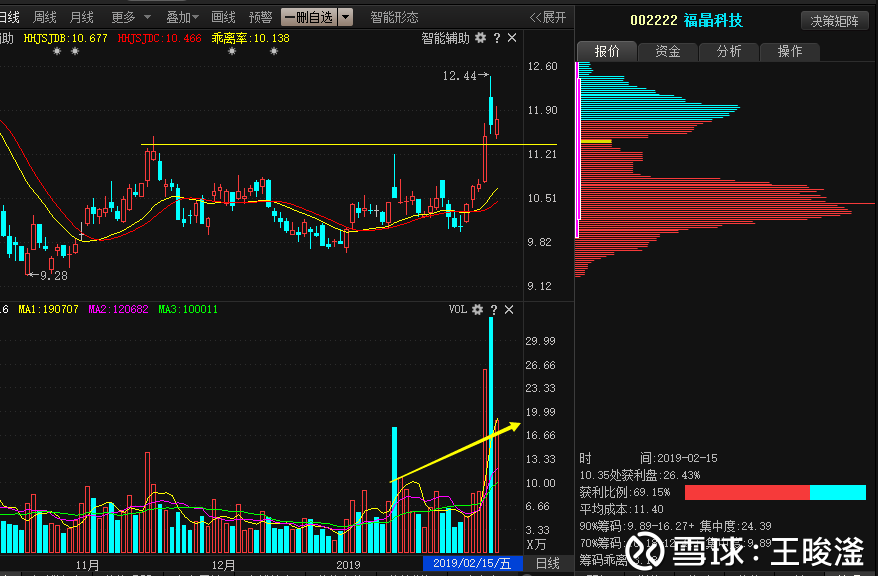Open the 预警 alert setting

click(x=260, y=17)
